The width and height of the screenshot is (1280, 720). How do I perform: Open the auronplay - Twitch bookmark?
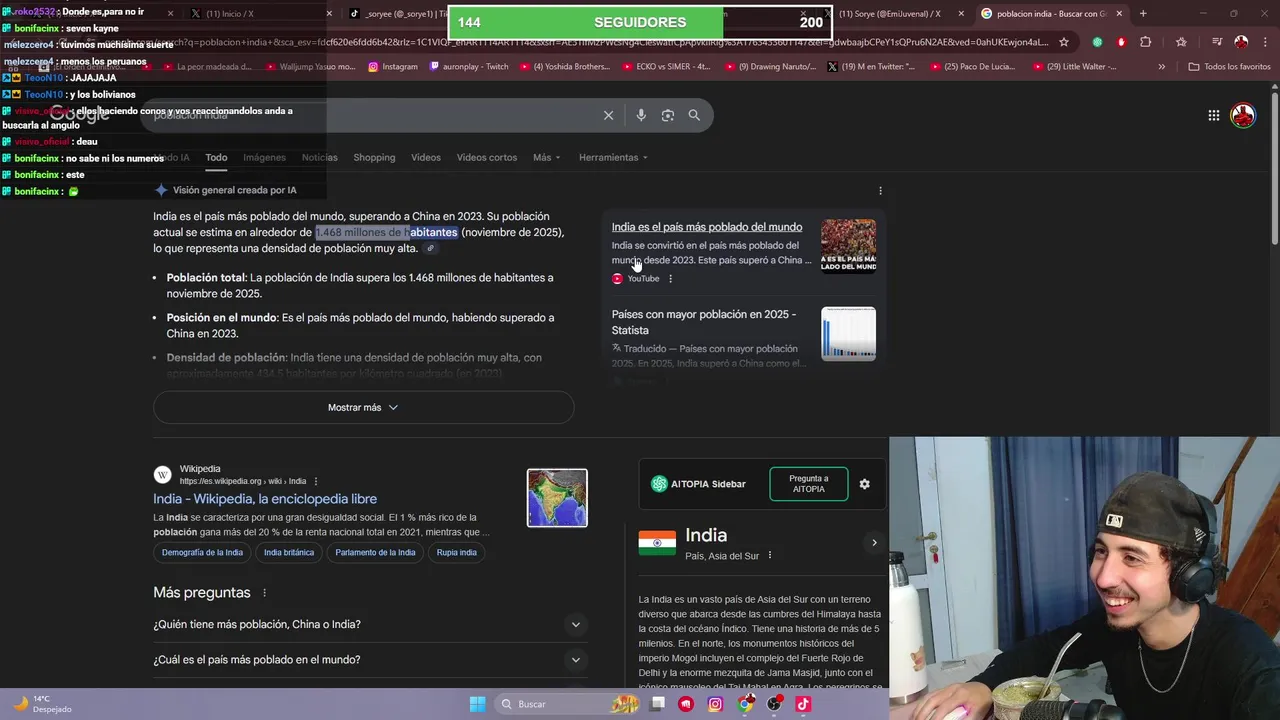point(469,67)
